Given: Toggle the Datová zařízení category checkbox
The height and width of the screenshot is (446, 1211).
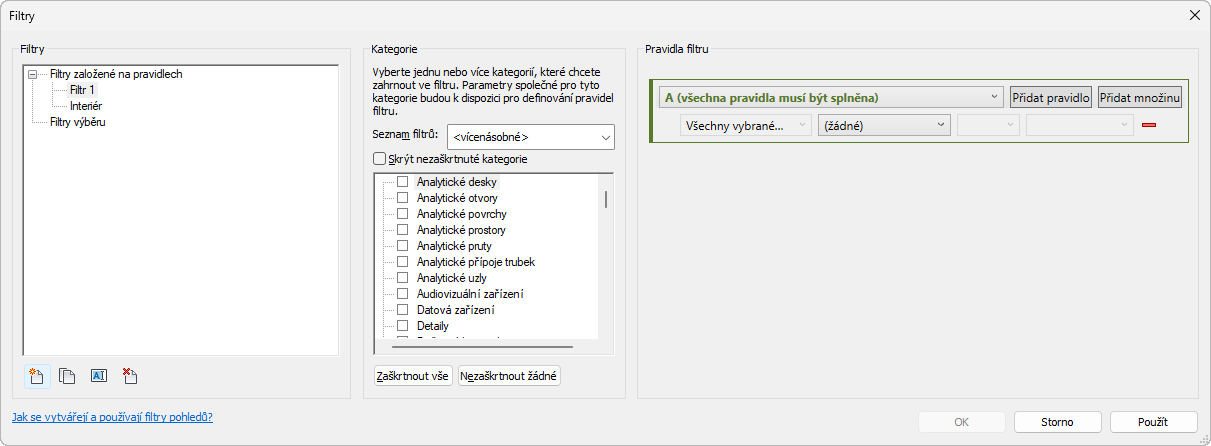Looking at the screenshot, I should point(402,310).
